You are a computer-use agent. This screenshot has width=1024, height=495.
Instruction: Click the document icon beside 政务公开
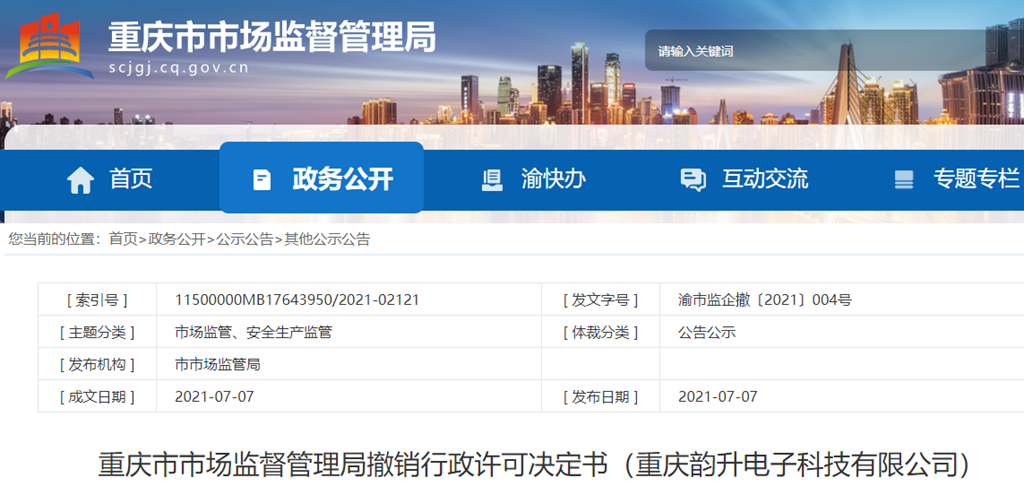[262, 180]
